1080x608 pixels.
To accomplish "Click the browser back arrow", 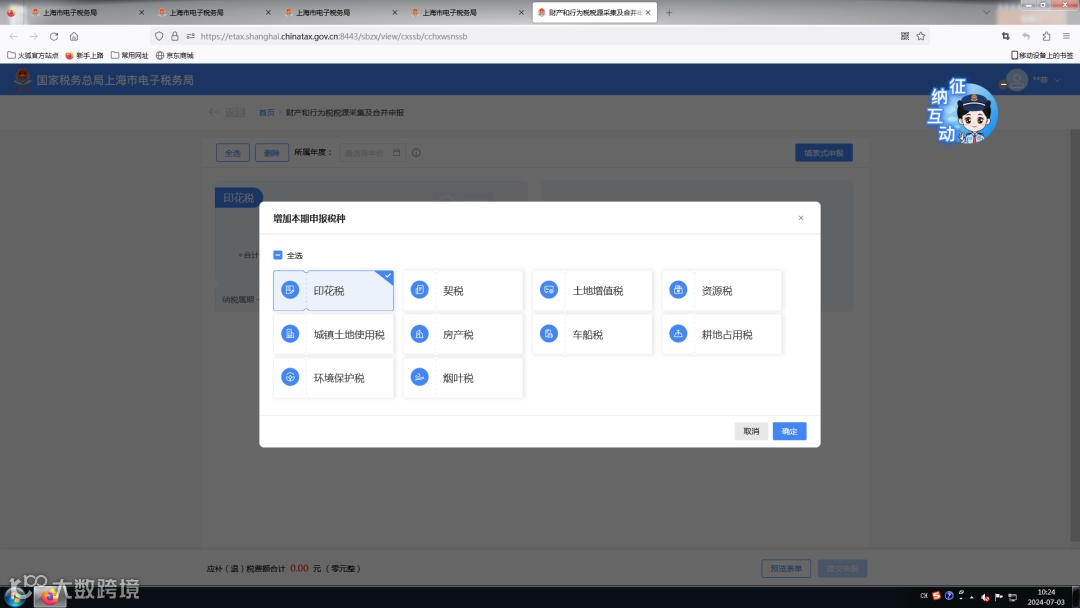I will point(14,36).
